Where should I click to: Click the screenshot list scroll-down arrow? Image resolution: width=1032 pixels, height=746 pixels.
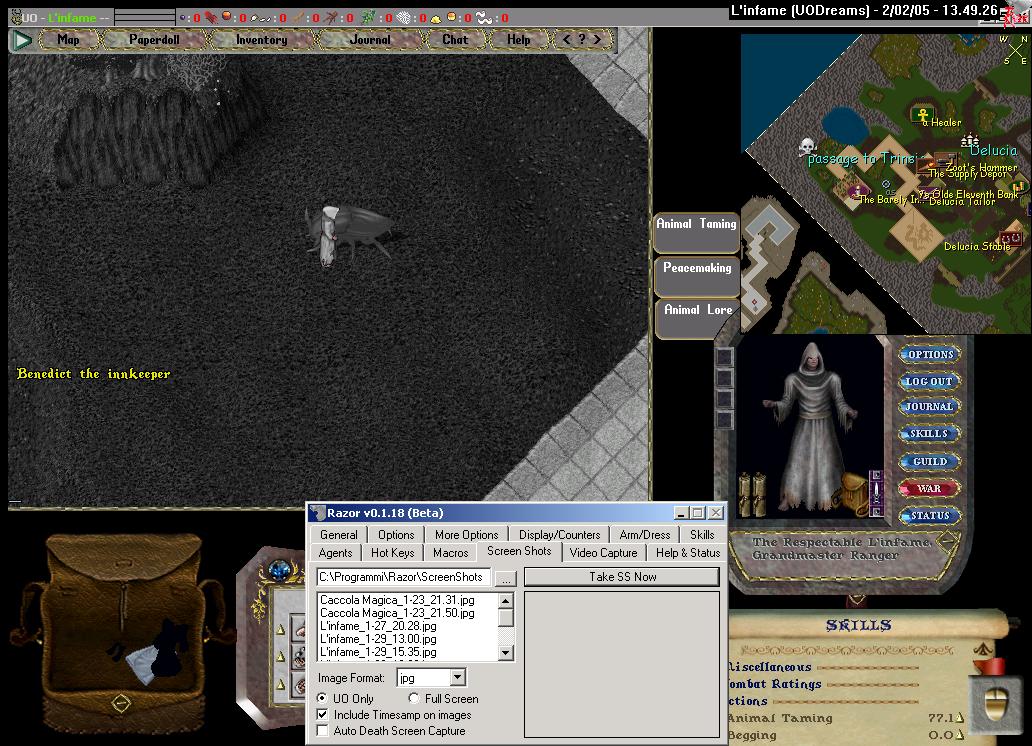coord(505,653)
